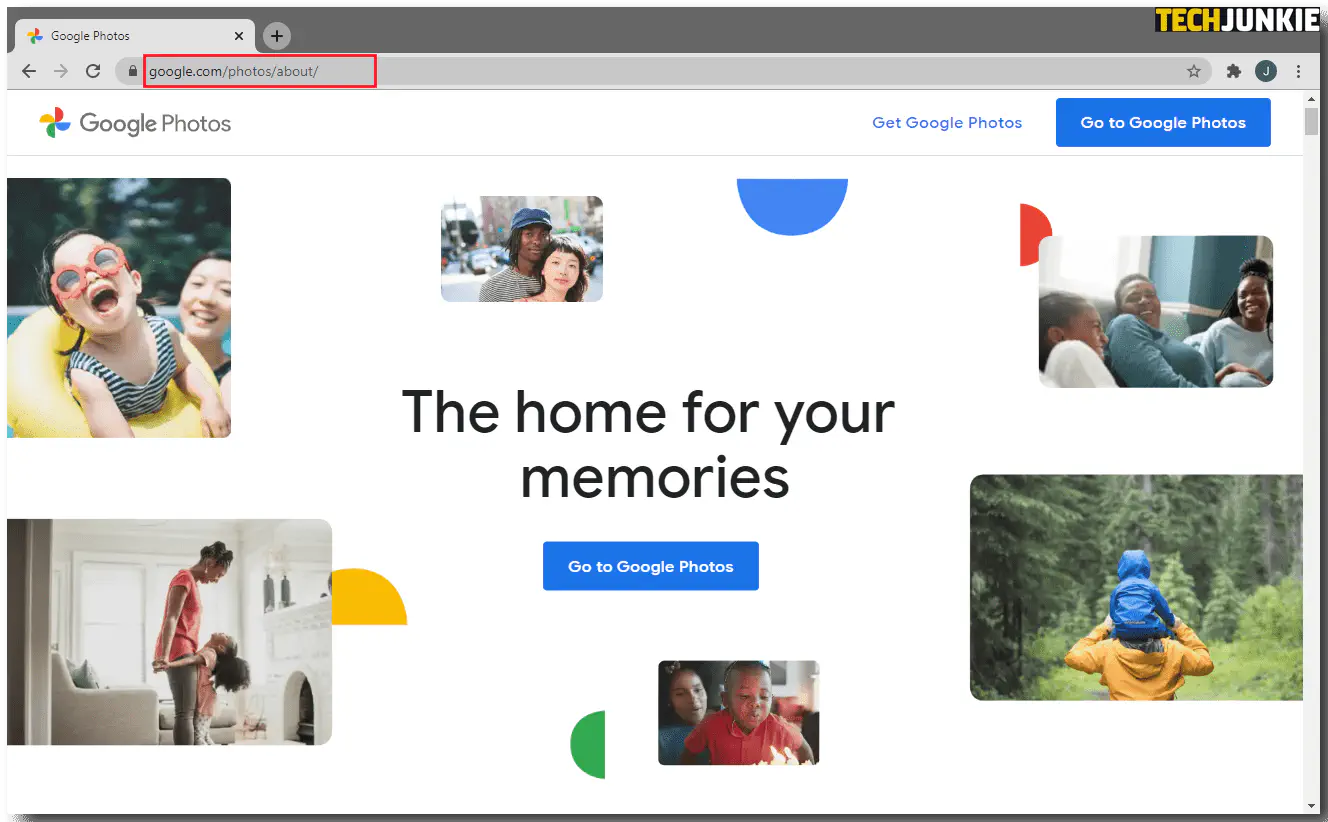Click the 'The home for your memories' headline
The image size is (1328, 822).
tap(649, 444)
